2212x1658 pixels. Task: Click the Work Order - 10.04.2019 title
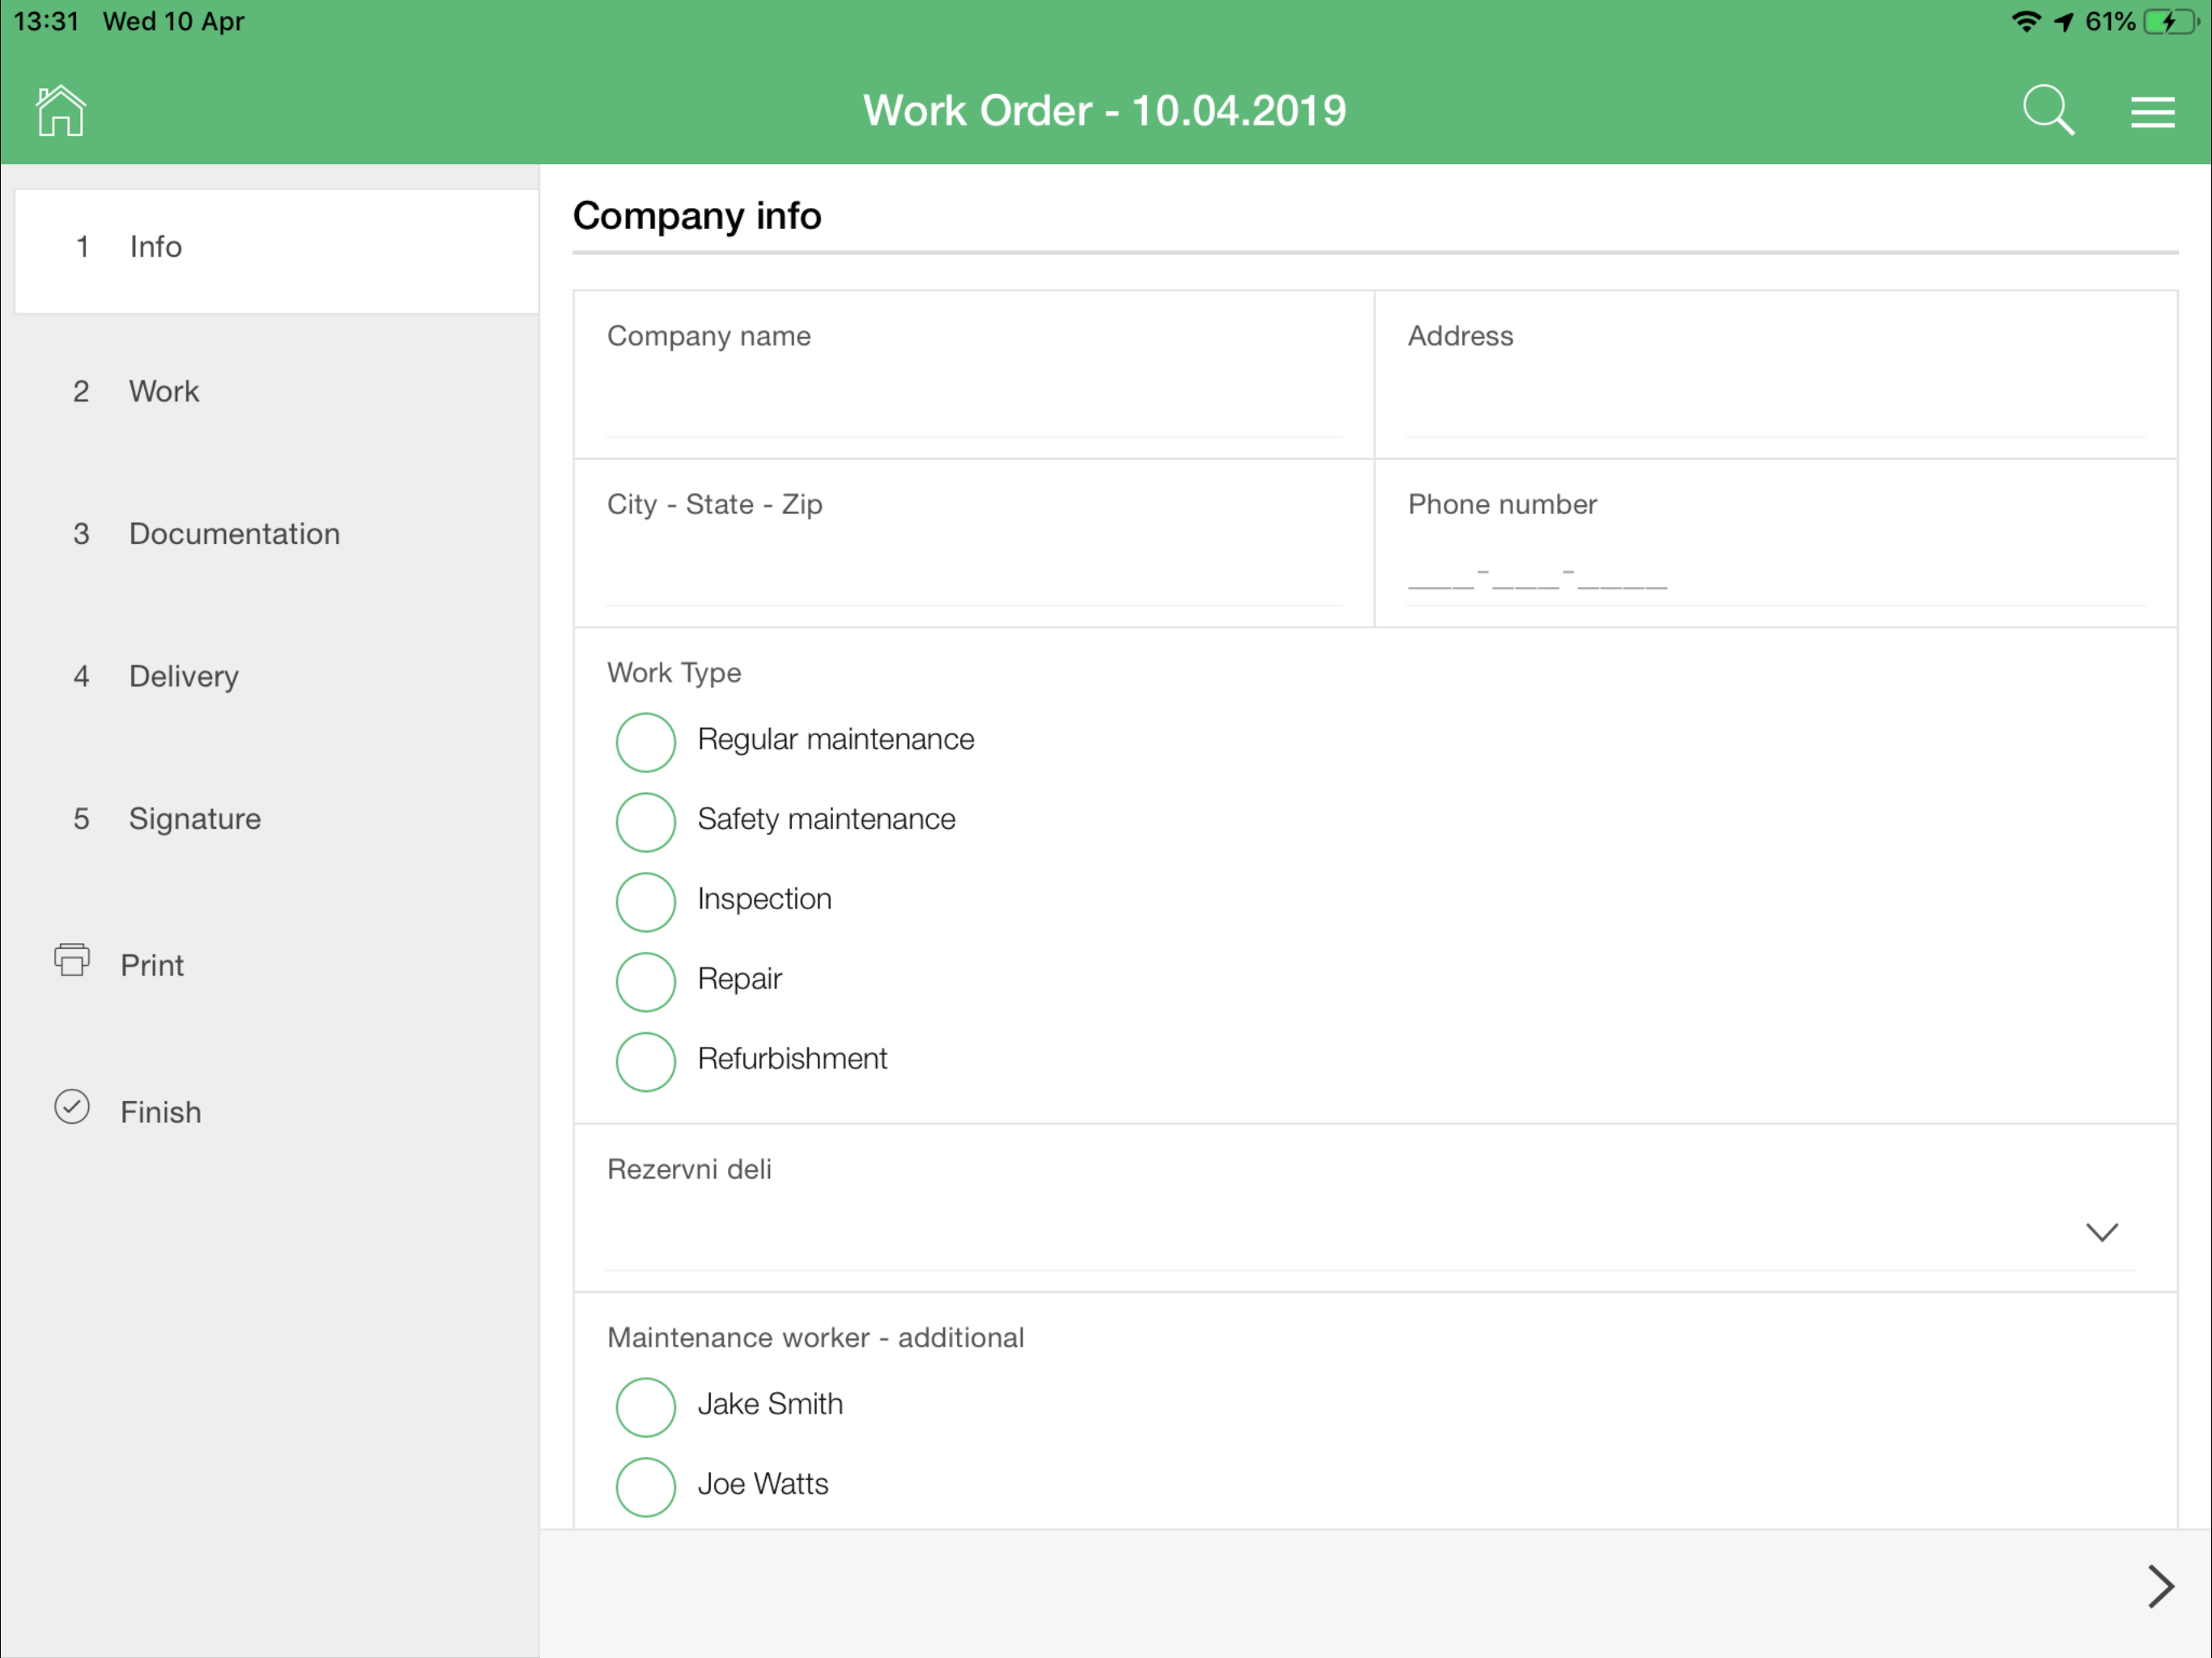click(x=1105, y=110)
